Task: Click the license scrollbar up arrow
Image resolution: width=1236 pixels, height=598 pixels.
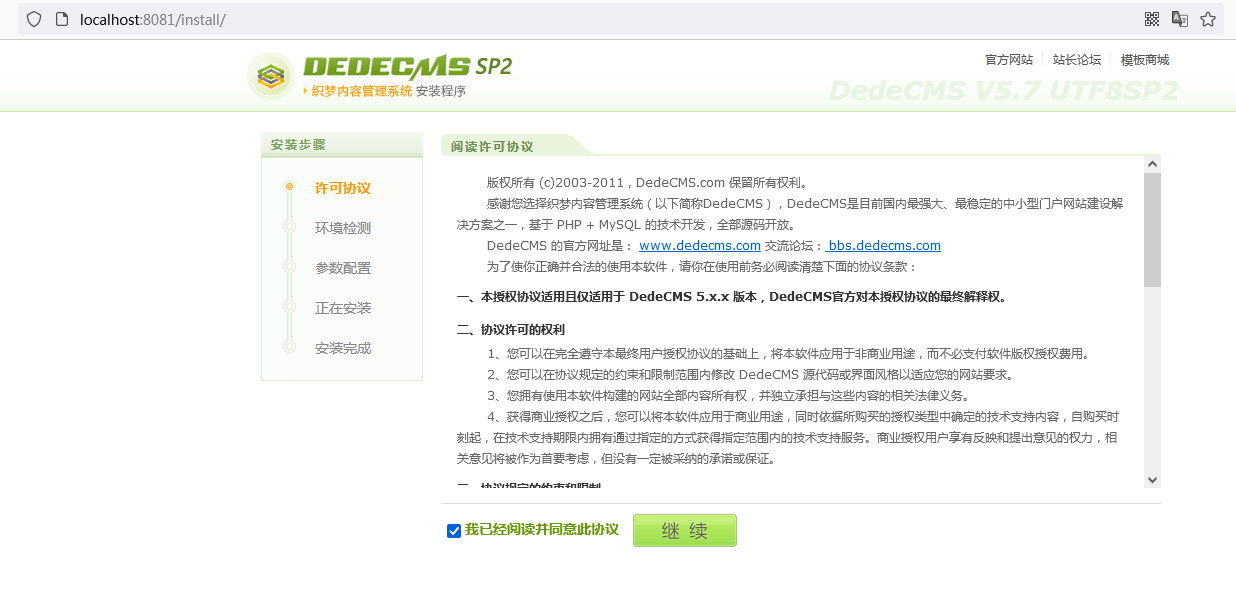Action: coord(1152,164)
